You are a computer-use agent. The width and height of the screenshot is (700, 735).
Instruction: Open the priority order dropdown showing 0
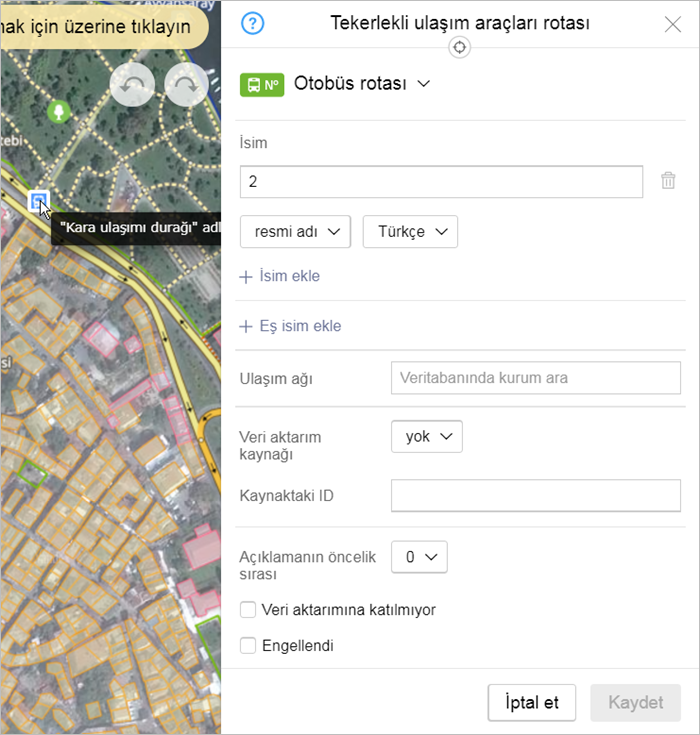point(419,557)
